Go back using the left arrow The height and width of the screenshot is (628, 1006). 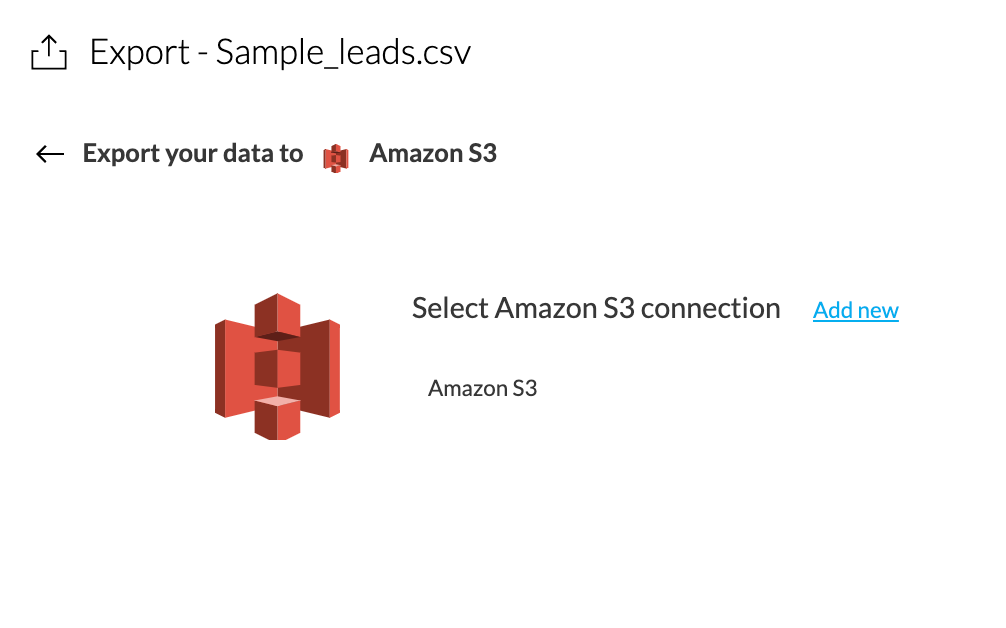pyautogui.click(x=50, y=154)
